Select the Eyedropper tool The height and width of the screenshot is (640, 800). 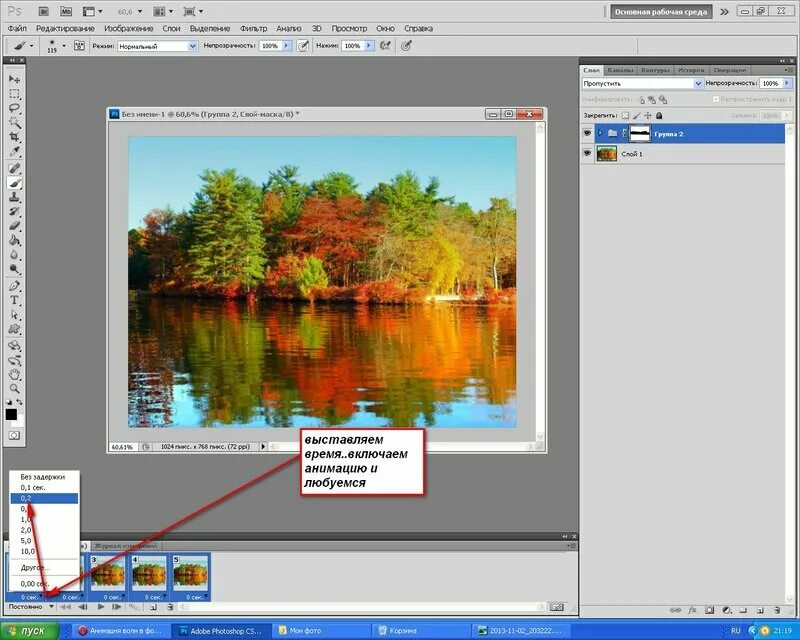(14, 152)
